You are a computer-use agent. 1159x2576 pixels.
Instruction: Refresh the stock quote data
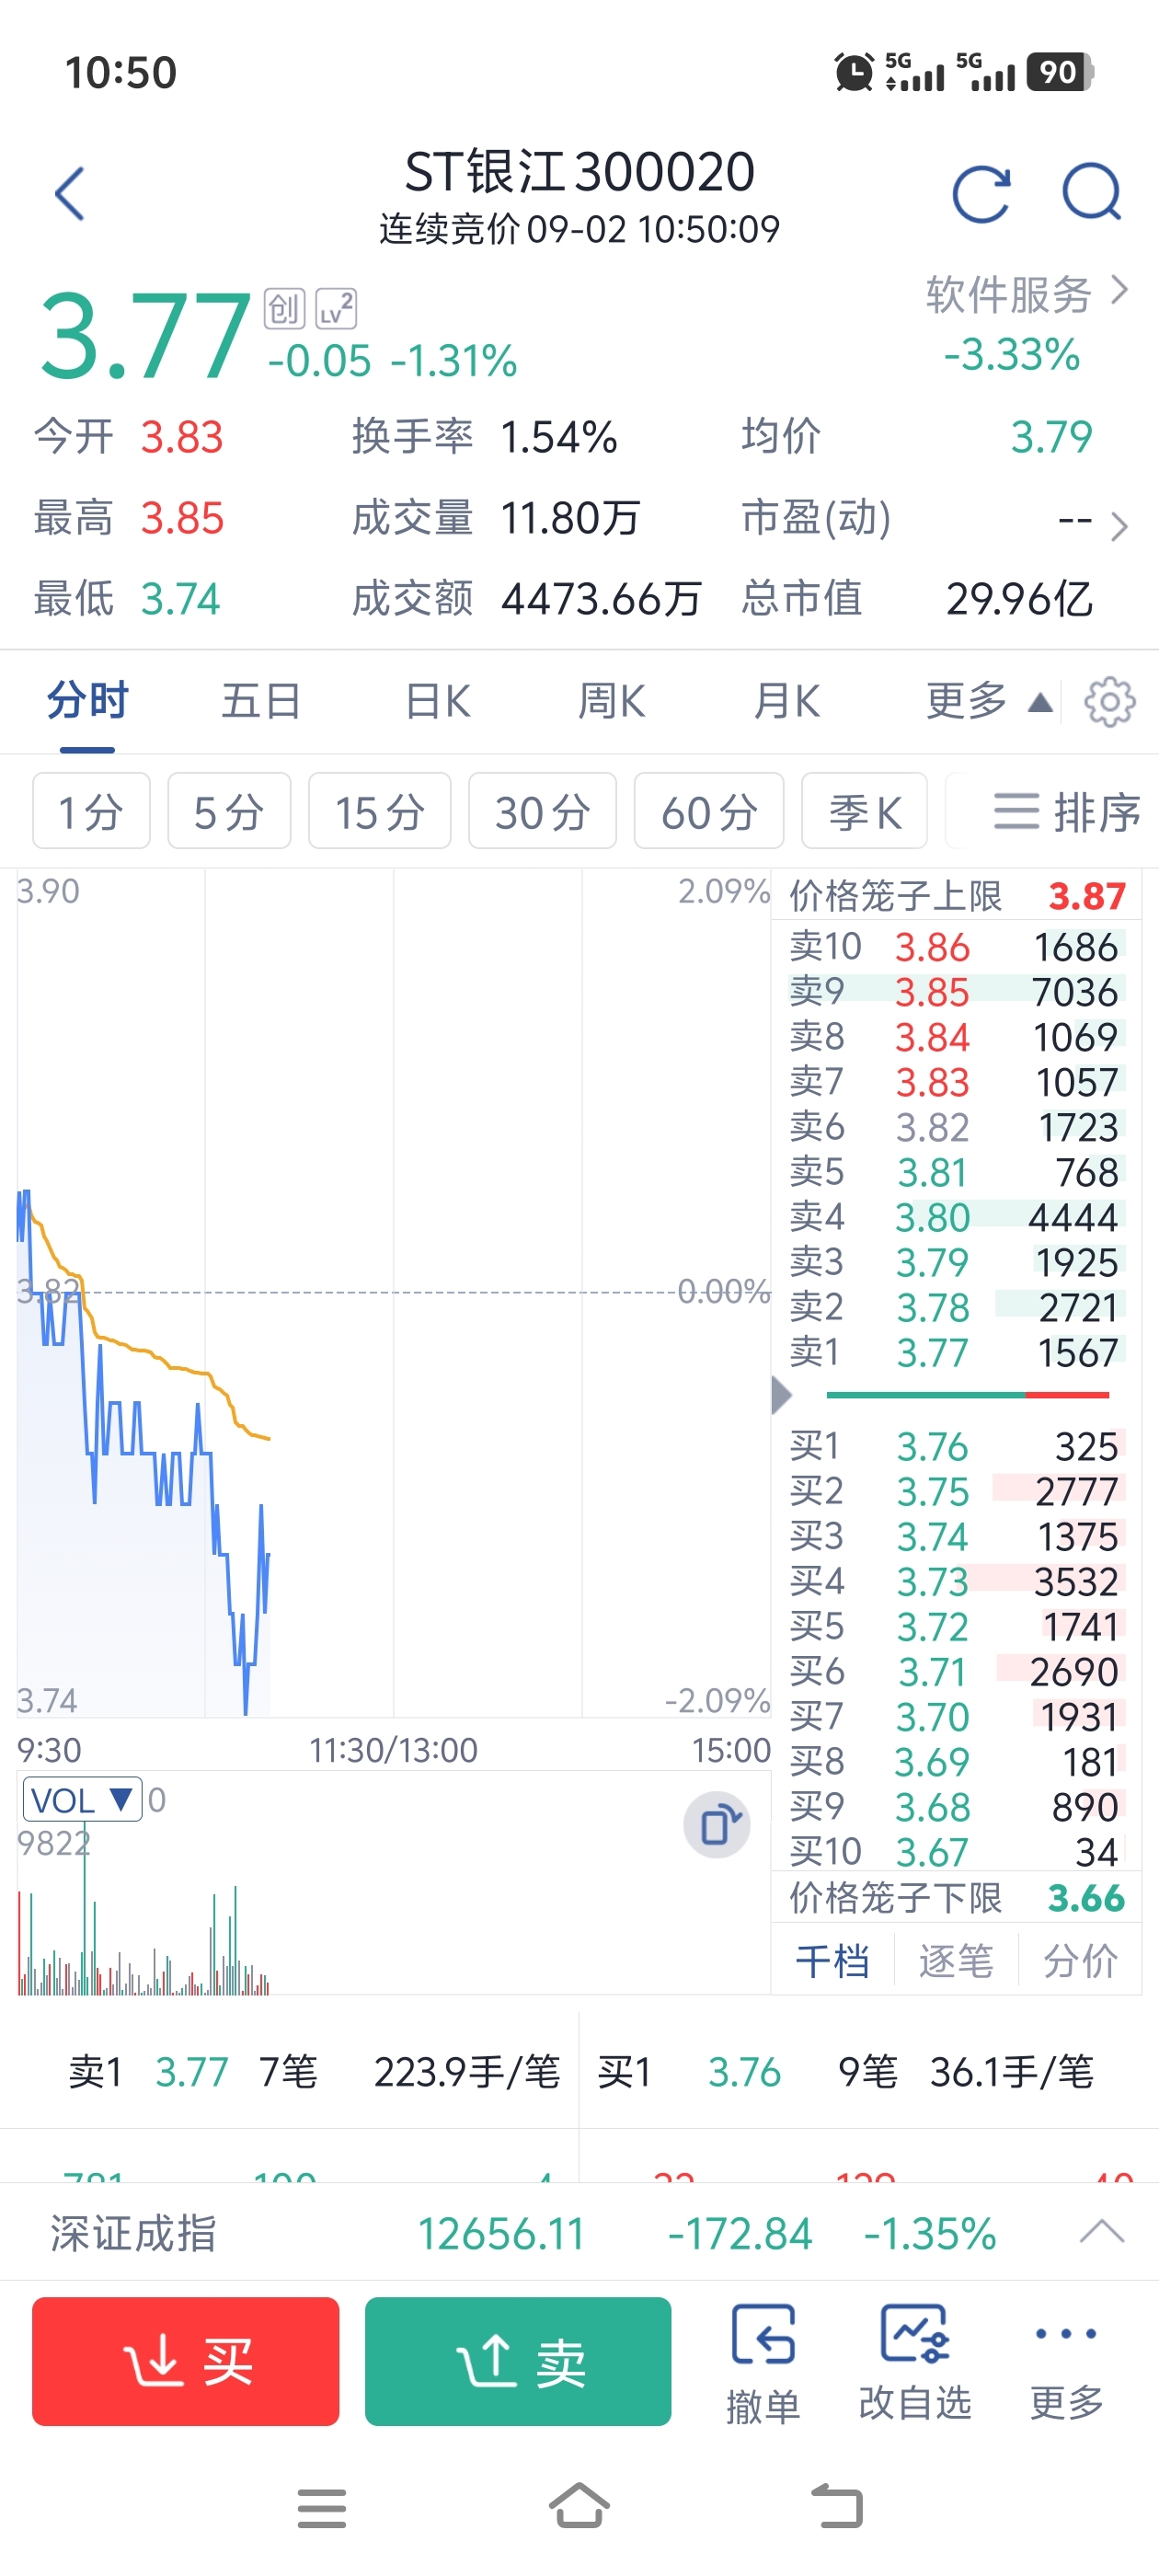981,193
